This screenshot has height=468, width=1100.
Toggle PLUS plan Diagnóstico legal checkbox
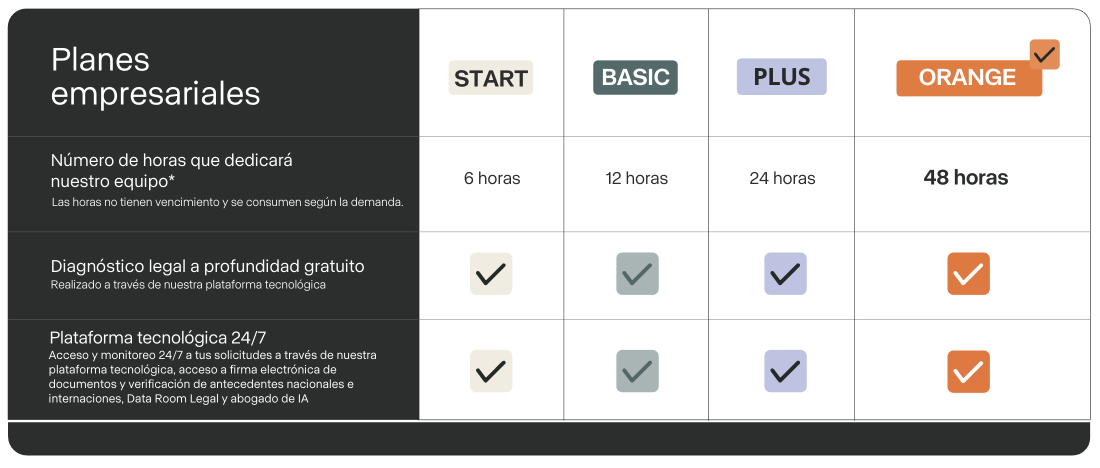tap(785, 274)
